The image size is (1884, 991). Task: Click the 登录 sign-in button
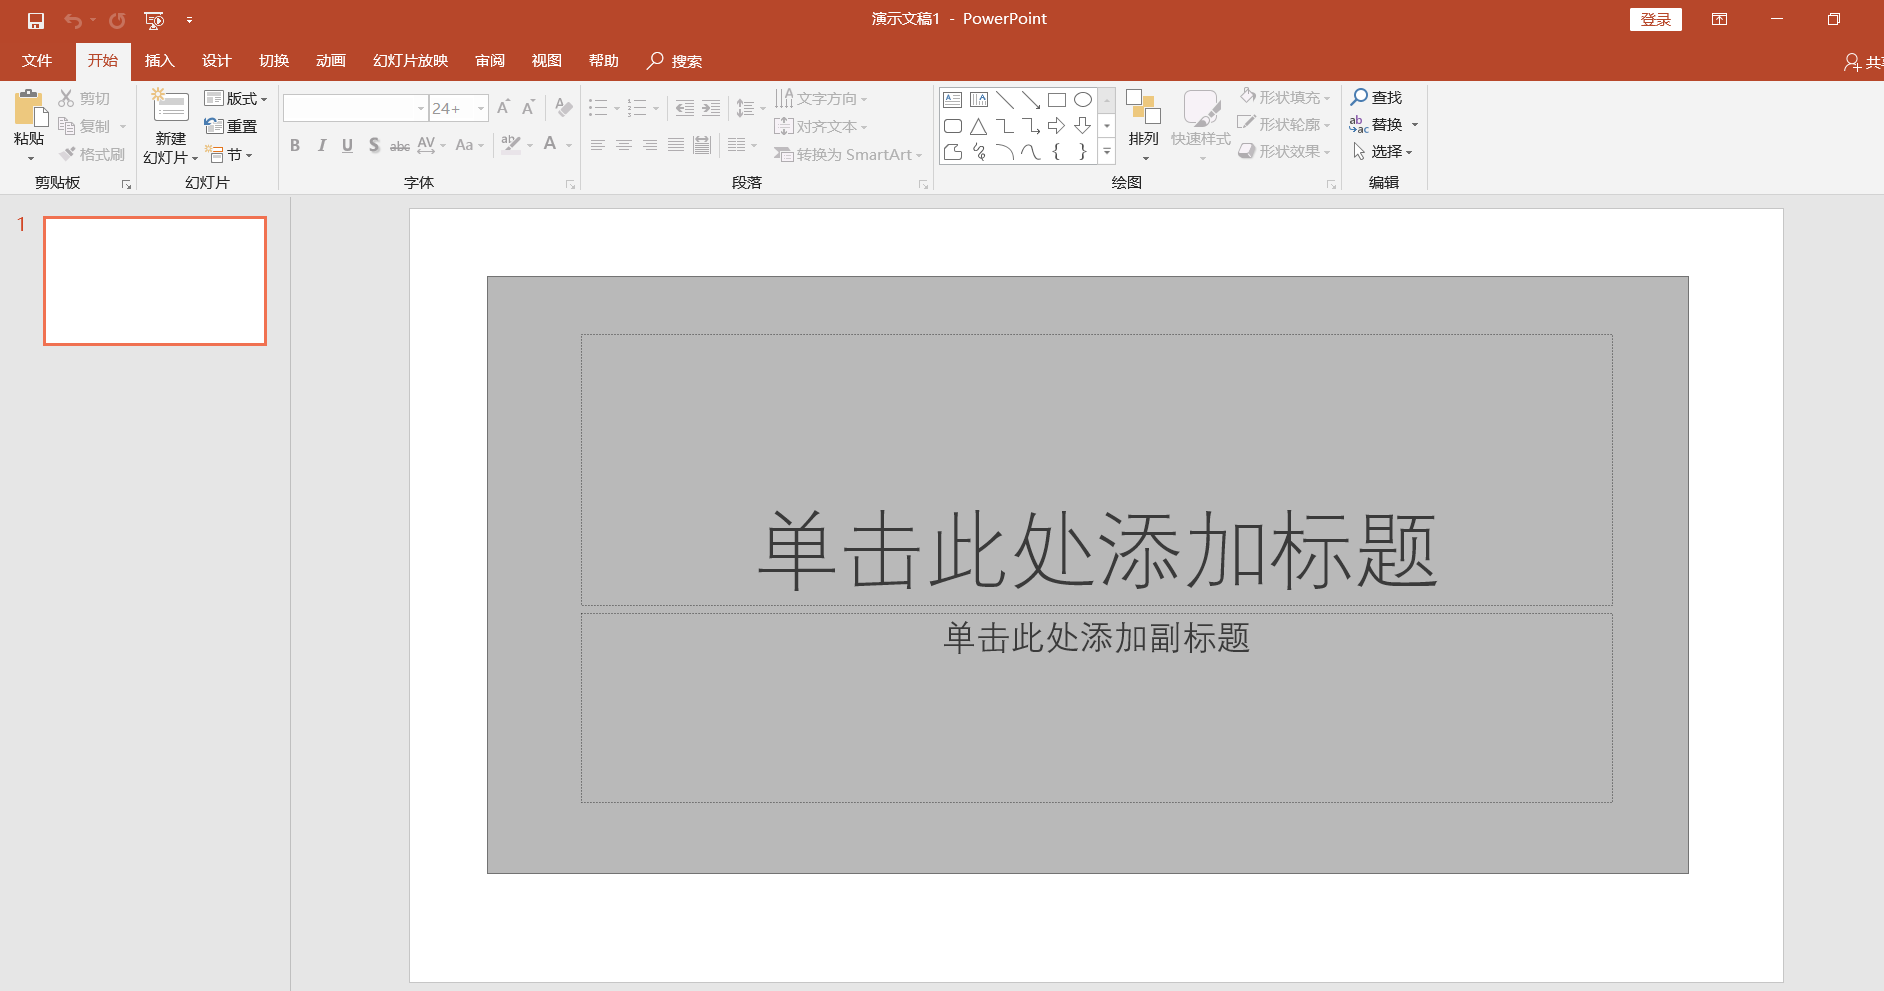[1655, 18]
